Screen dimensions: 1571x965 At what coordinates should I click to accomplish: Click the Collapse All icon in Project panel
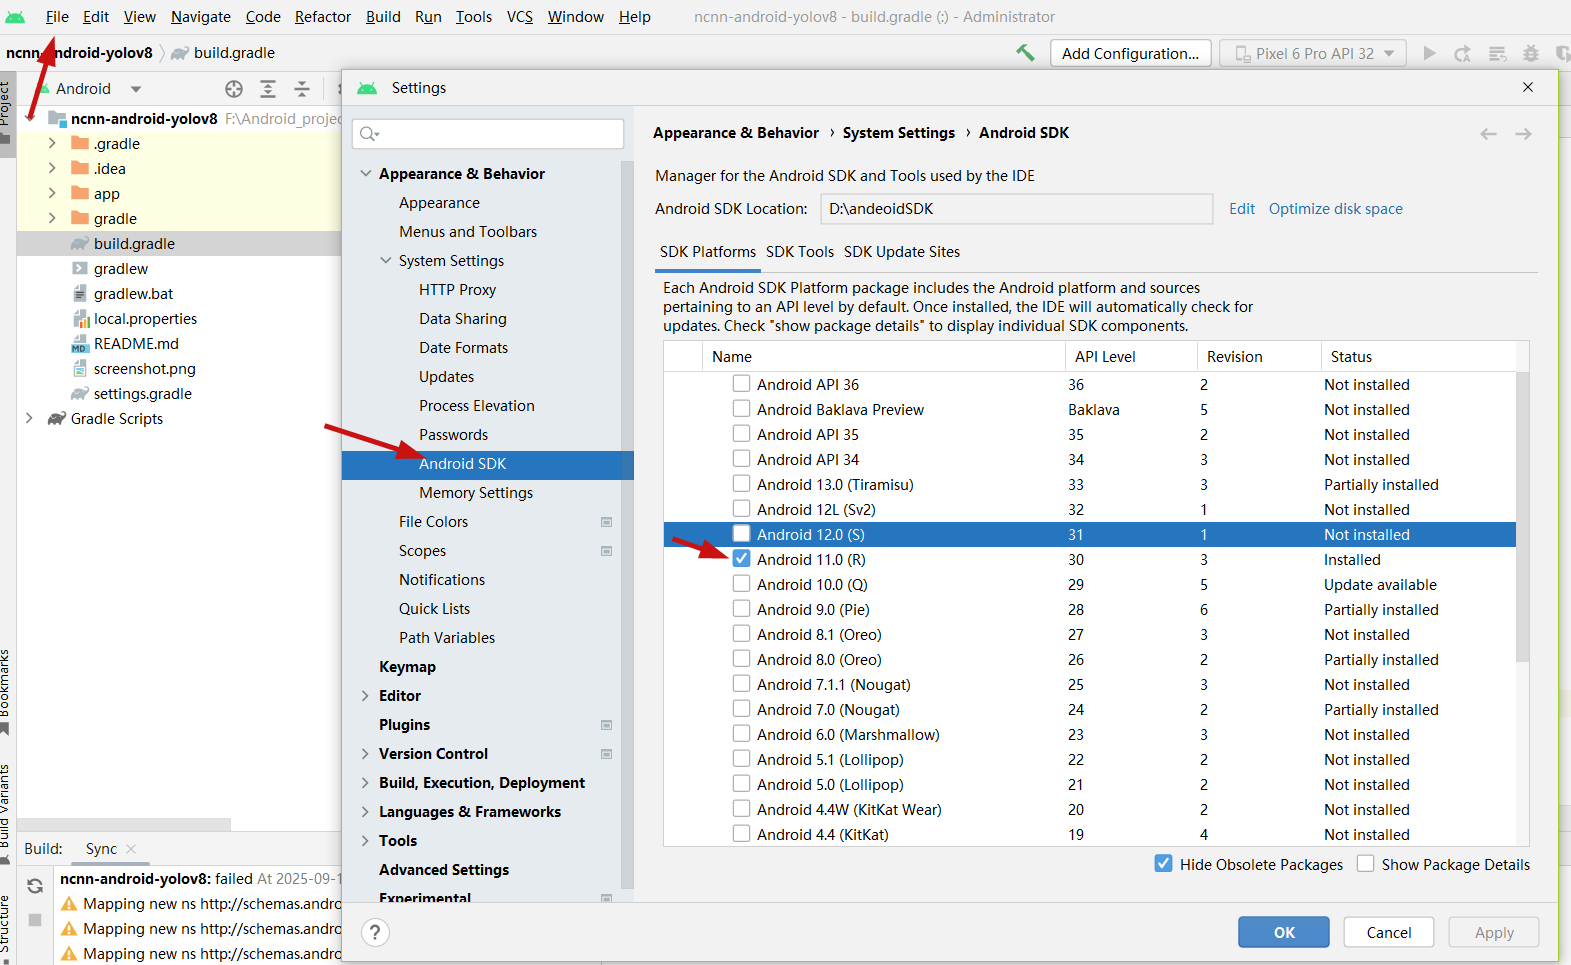[302, 89]
